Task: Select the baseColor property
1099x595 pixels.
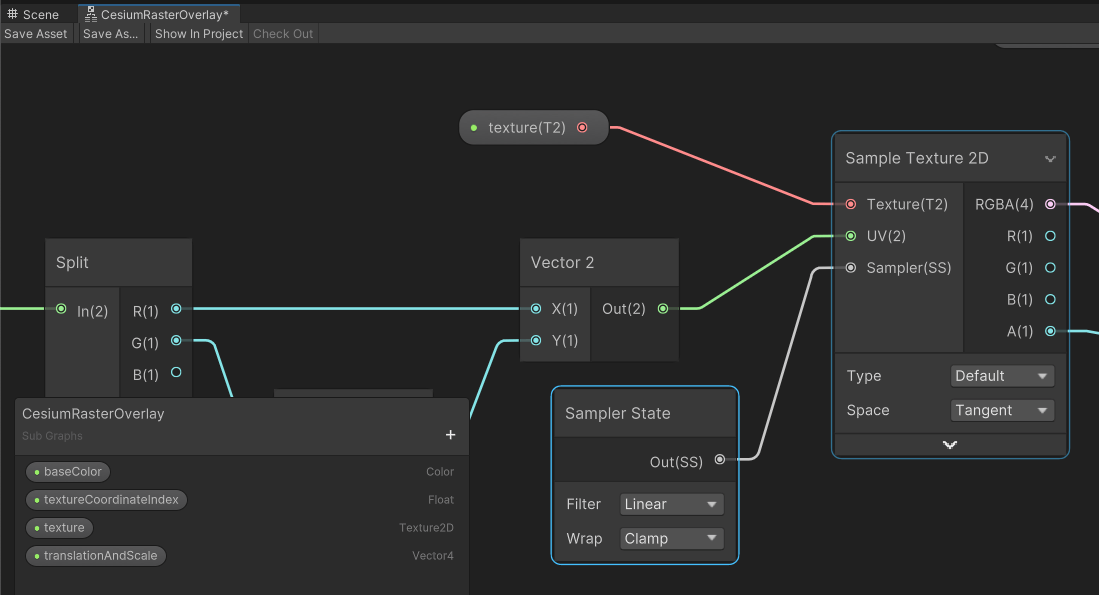Action: click(x=68, y=472)
